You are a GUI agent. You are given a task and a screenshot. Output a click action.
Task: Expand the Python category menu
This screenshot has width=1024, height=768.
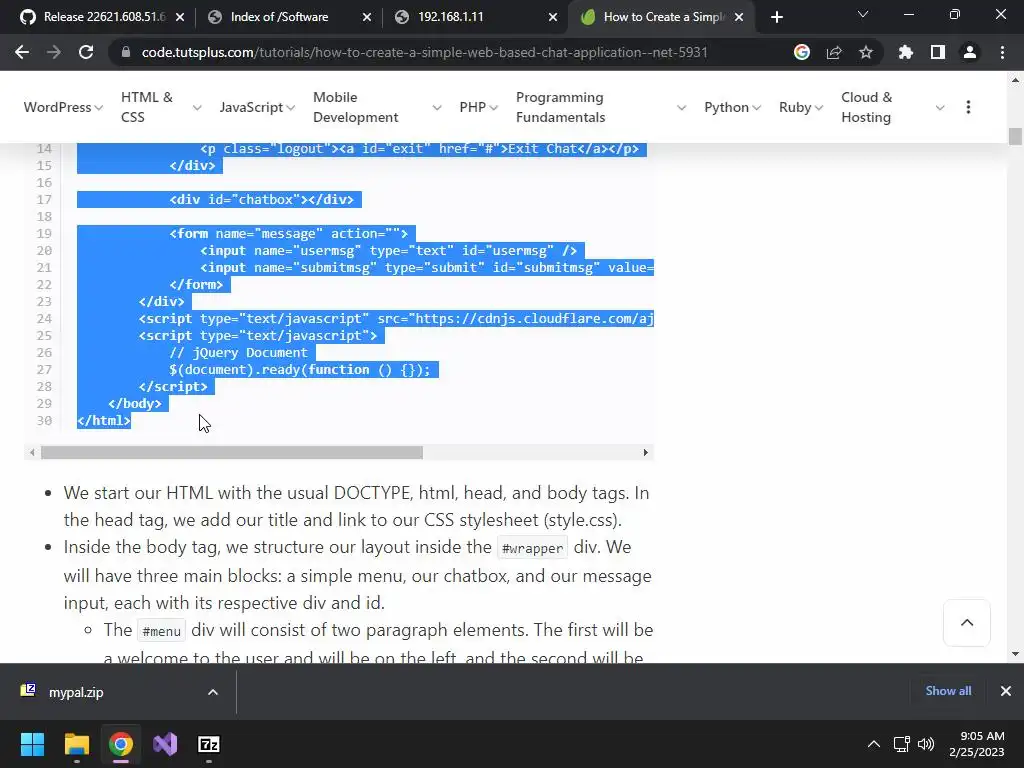732,107
